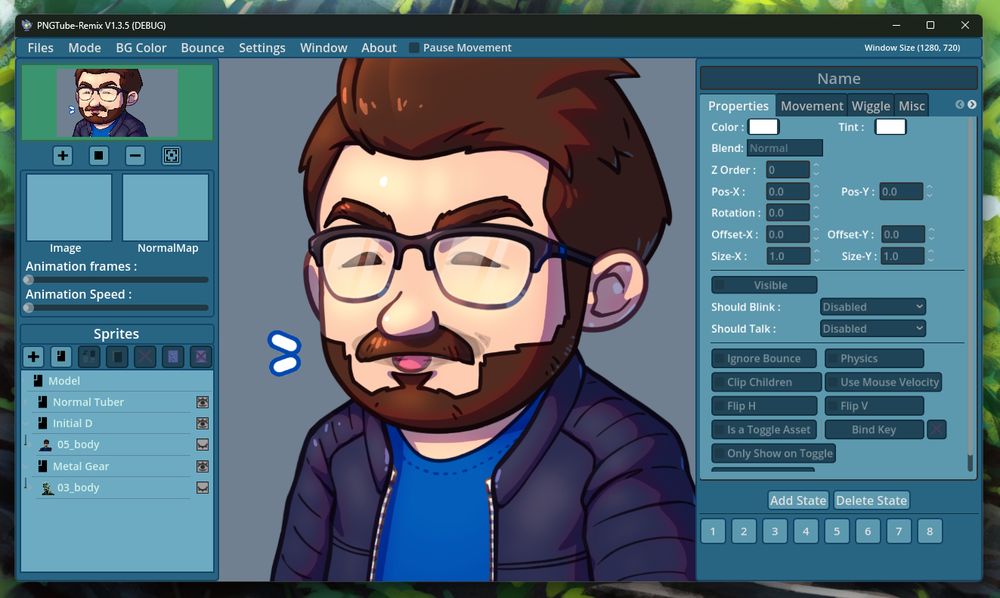Open the BG Color menu

pyautogui.click(x=141, y=48)
